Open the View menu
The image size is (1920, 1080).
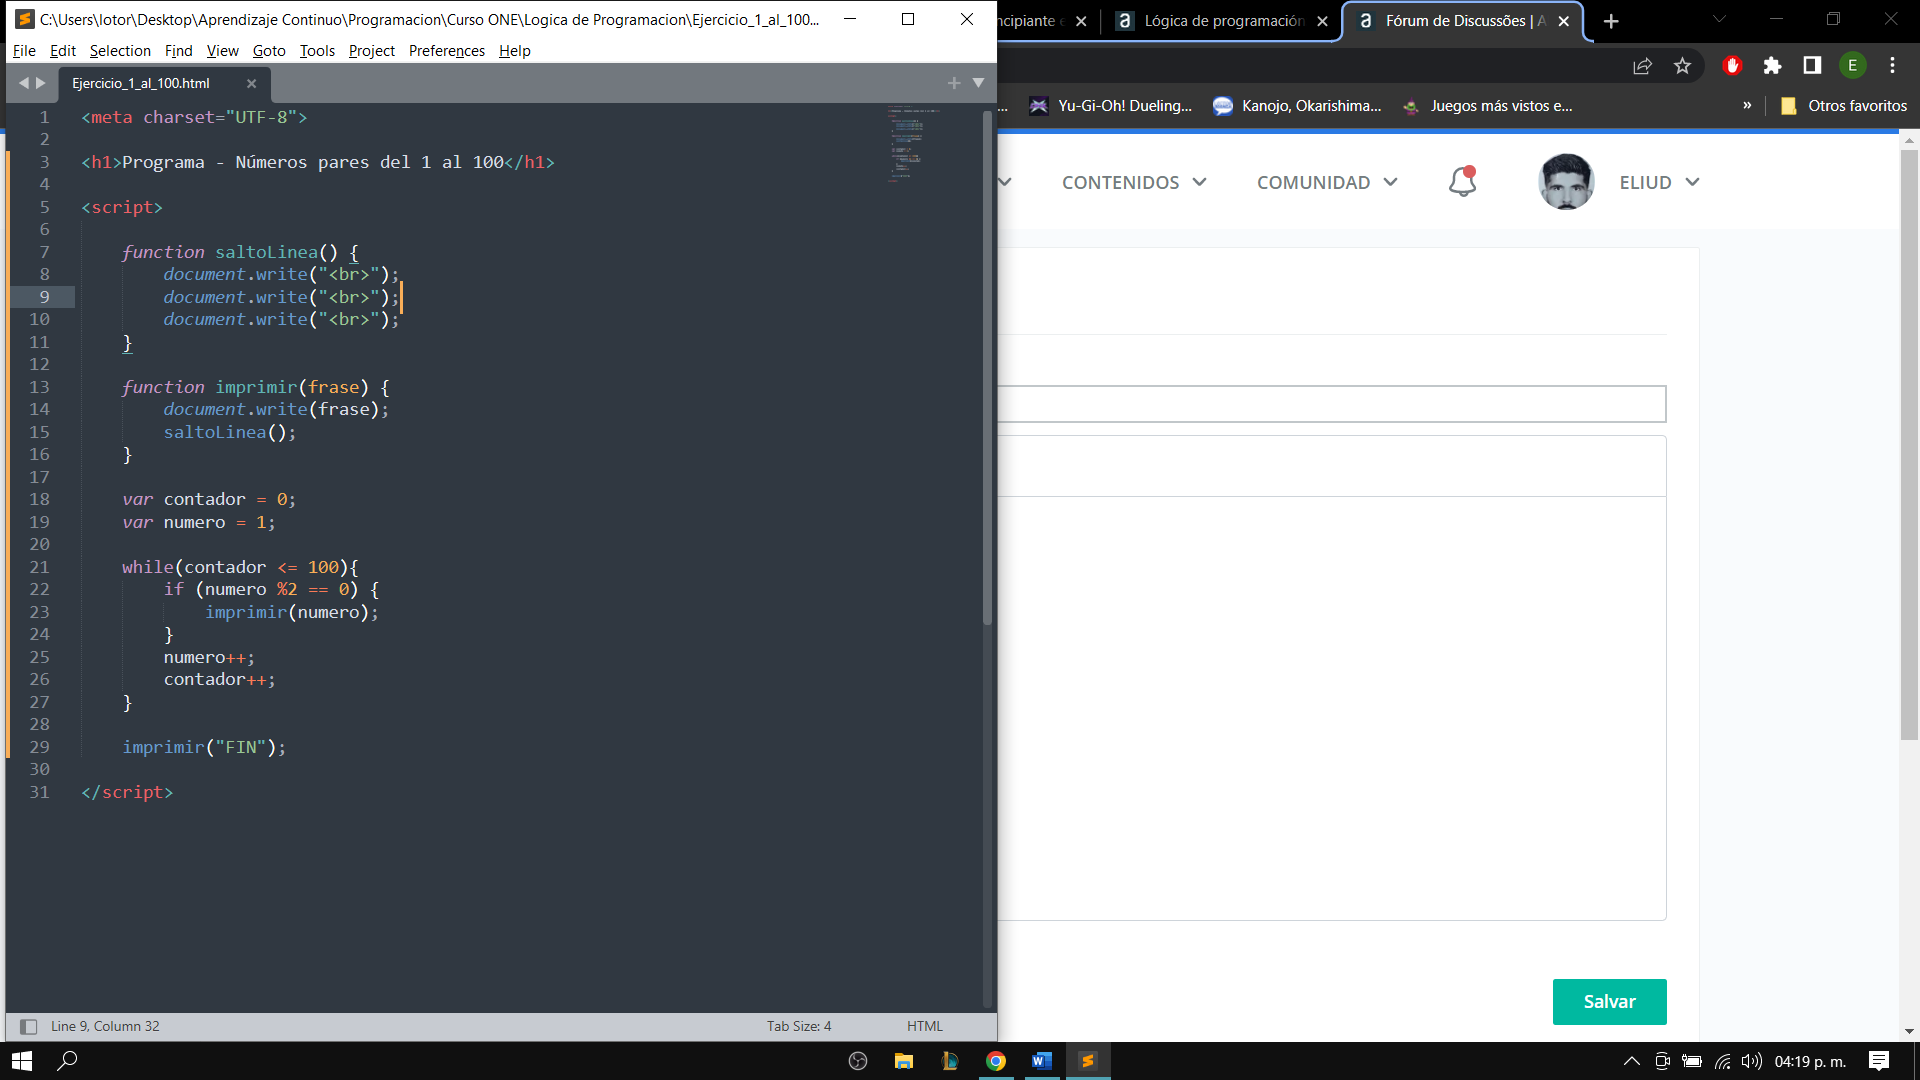point(222,51)
